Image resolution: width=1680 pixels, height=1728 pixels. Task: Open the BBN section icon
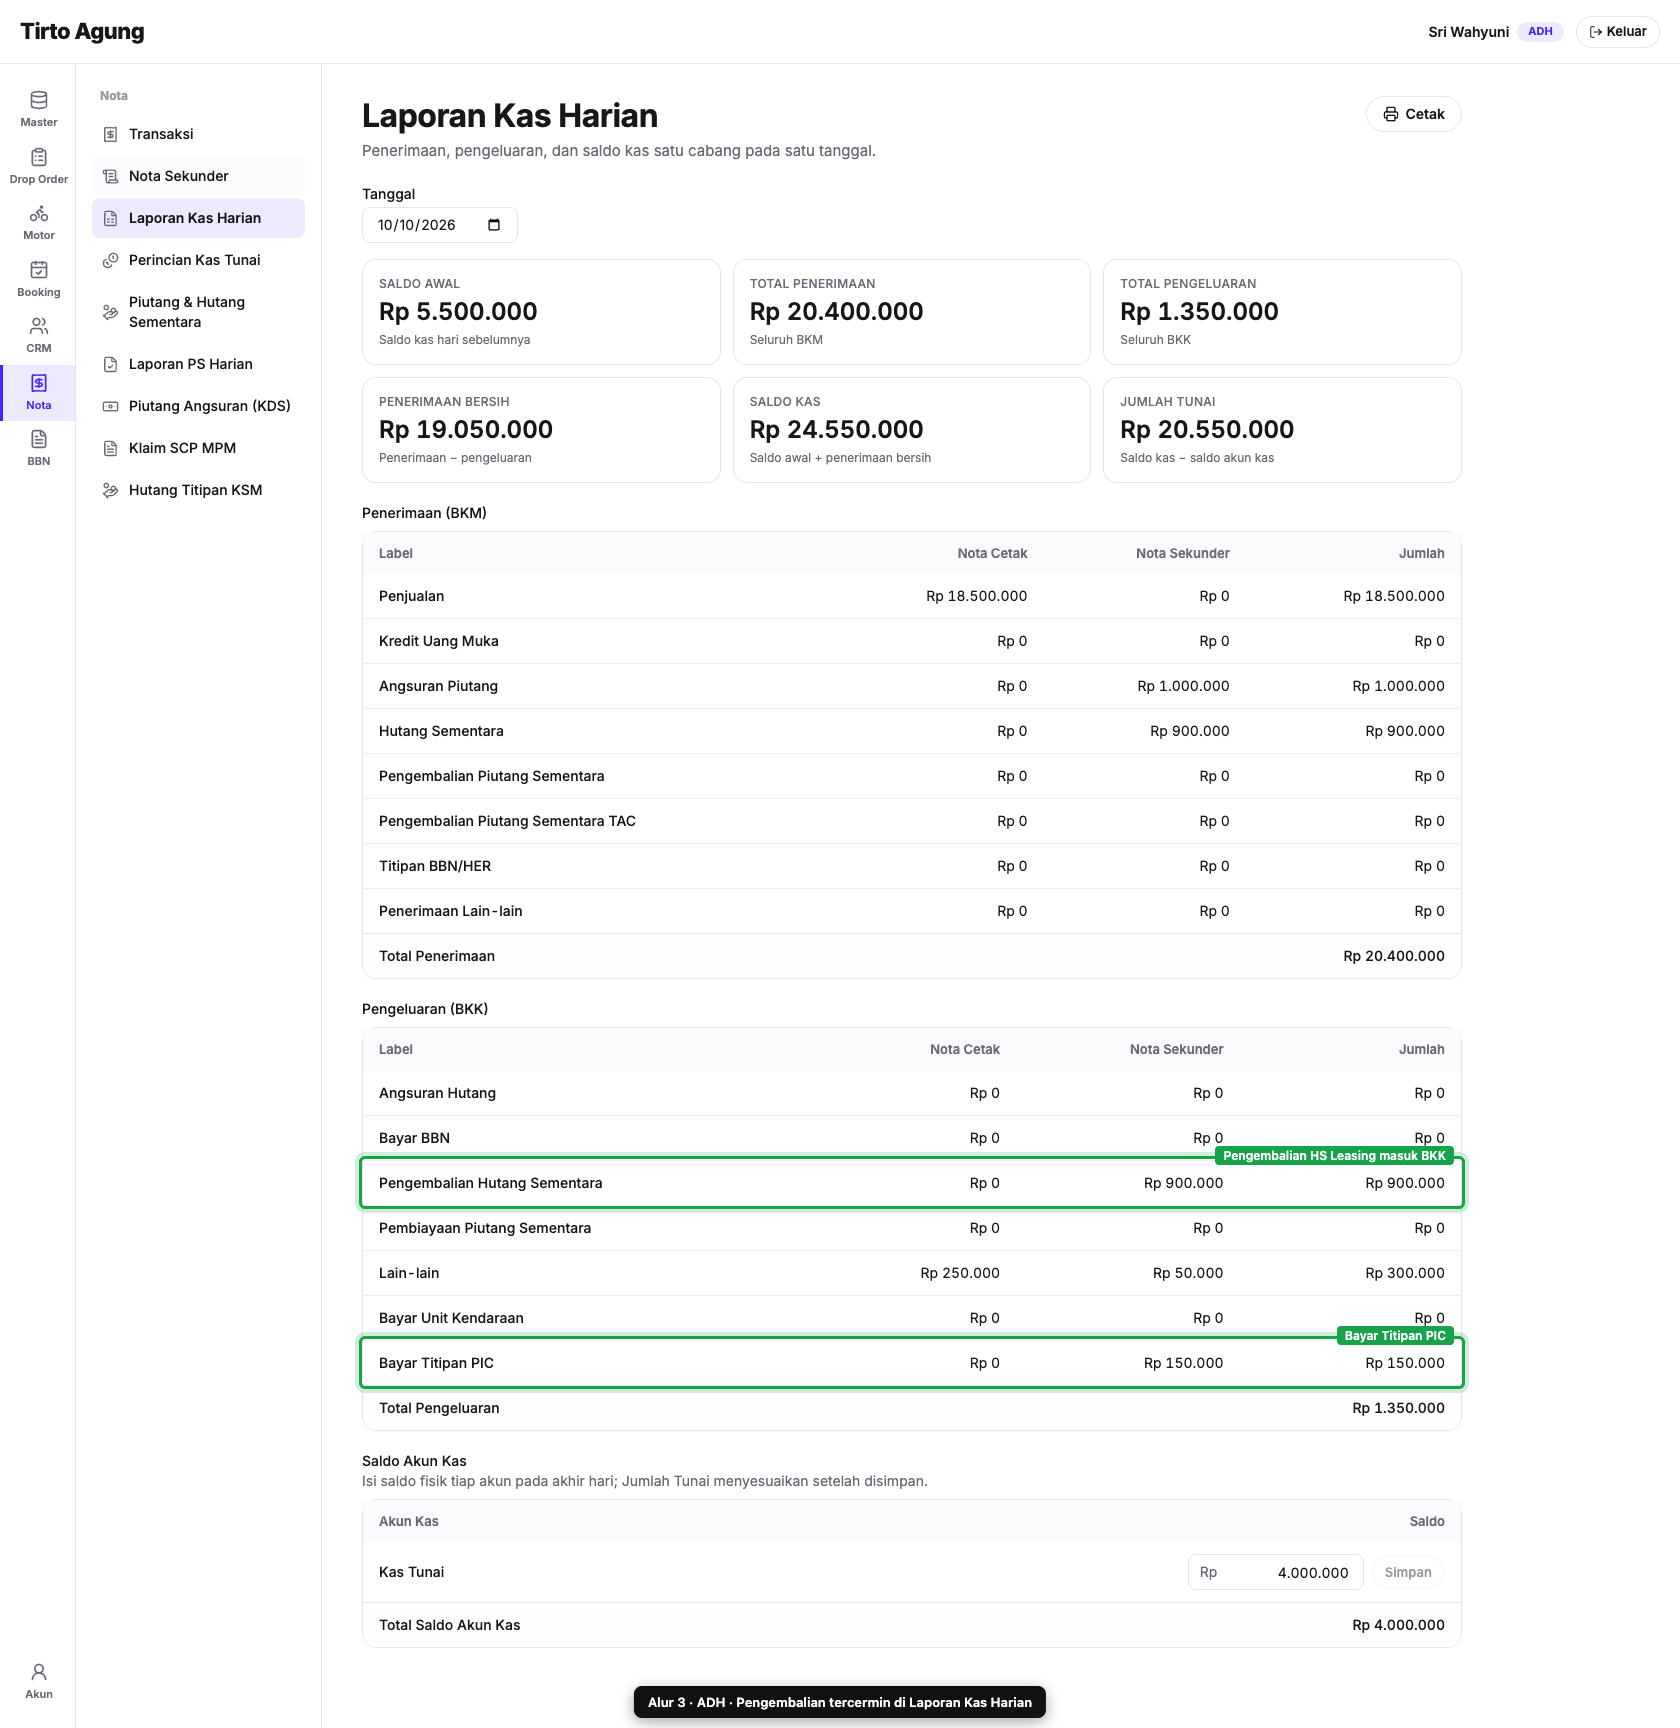point(38,439)
